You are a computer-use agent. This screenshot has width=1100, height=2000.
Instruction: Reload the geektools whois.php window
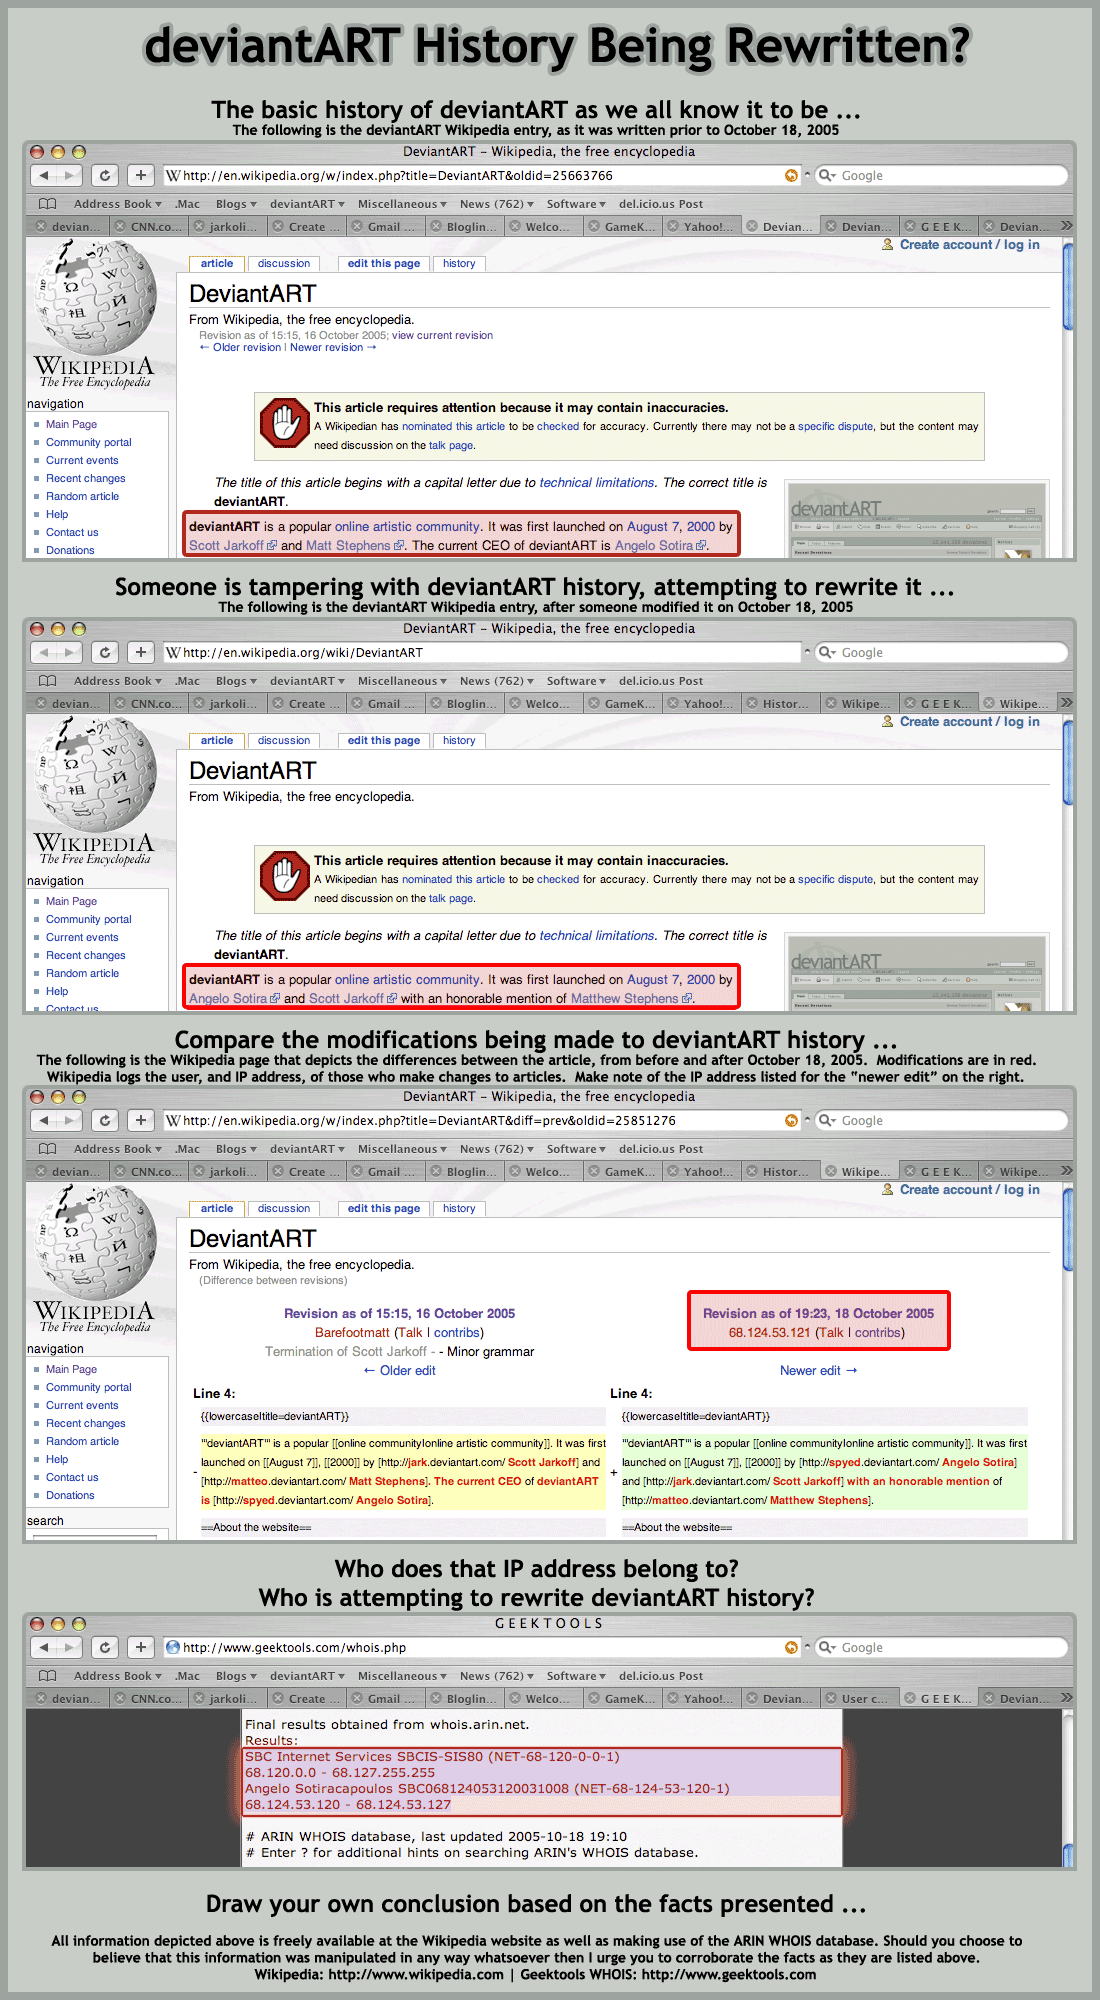tap(105, 1647)
